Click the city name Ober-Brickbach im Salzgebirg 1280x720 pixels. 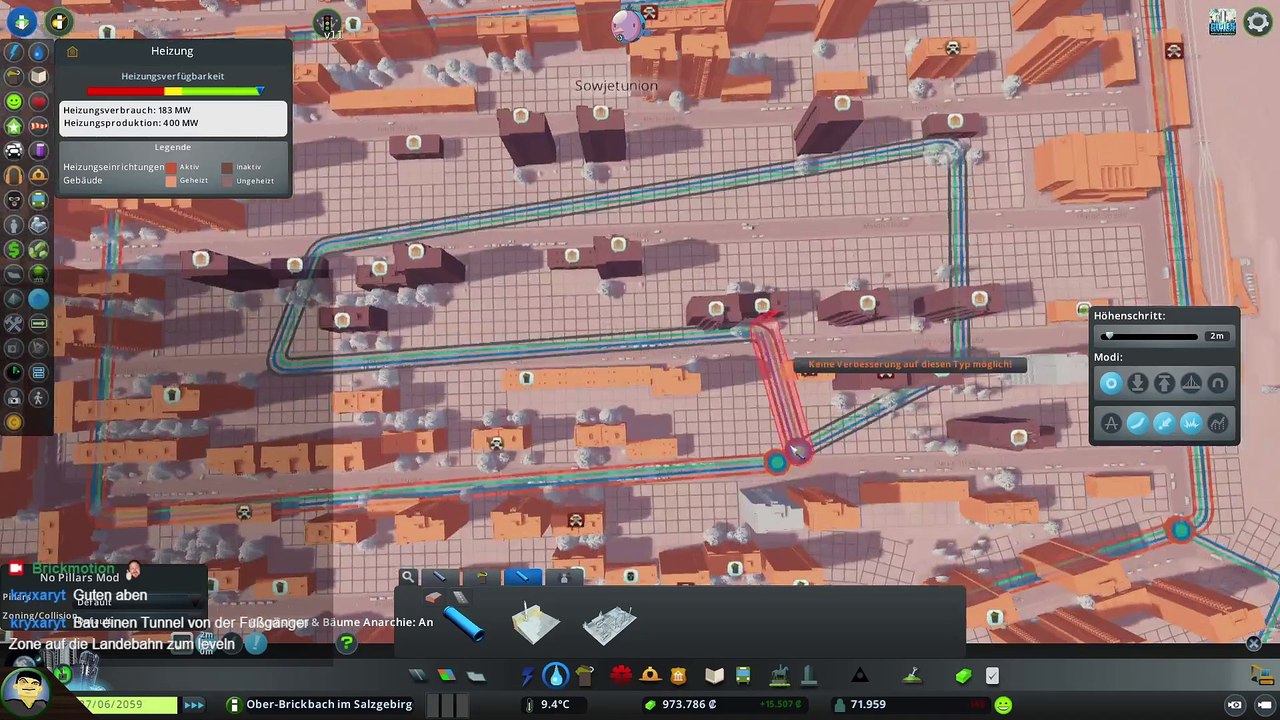pyautogui.click(x=330, y=704)
